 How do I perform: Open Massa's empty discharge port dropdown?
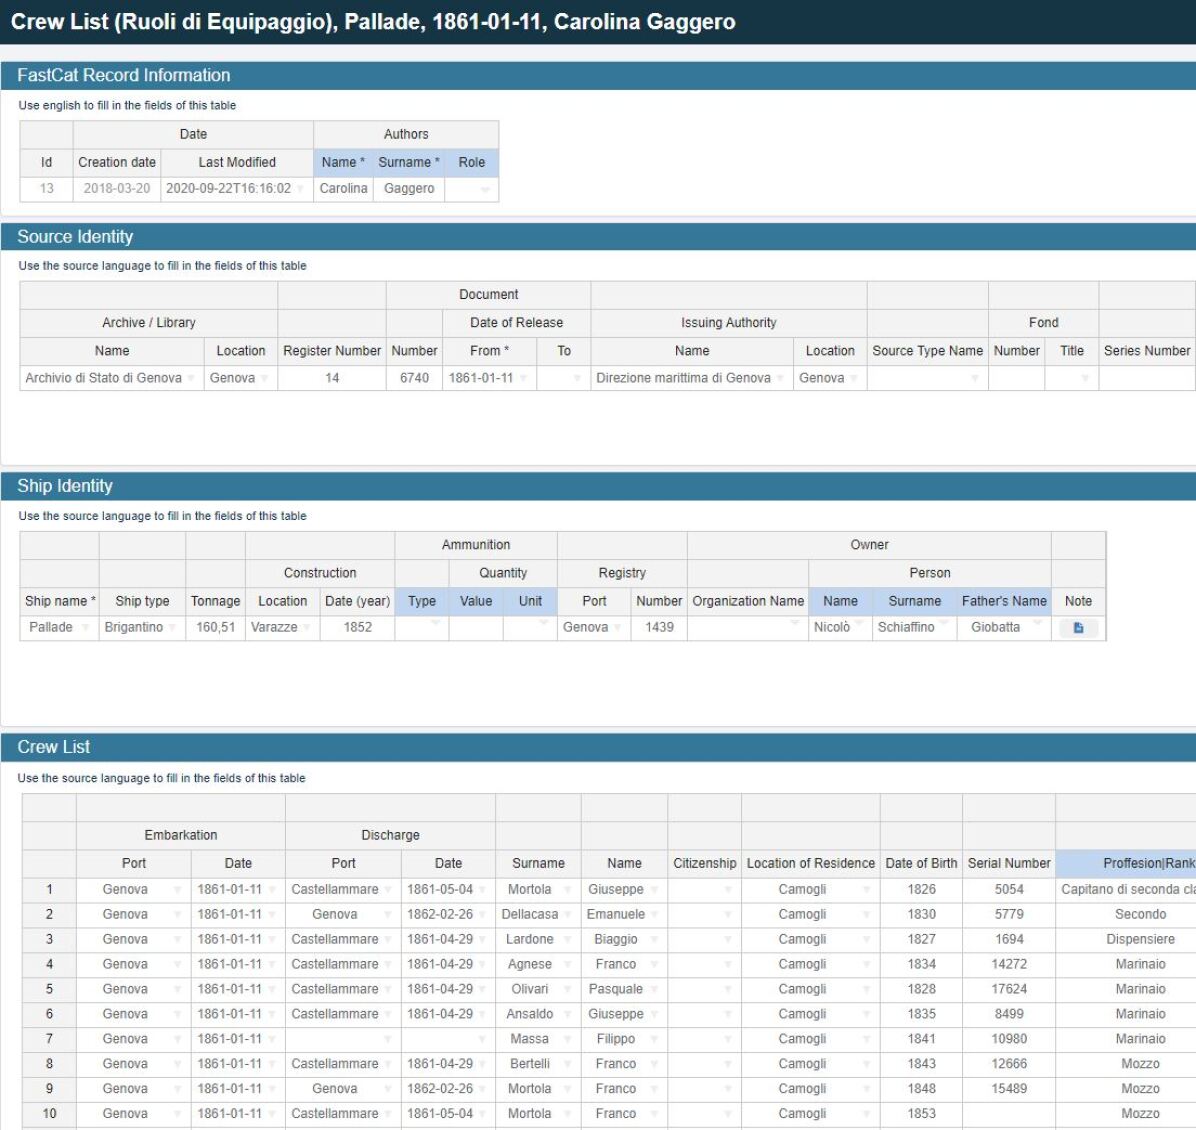click(x=387, y=1039)
